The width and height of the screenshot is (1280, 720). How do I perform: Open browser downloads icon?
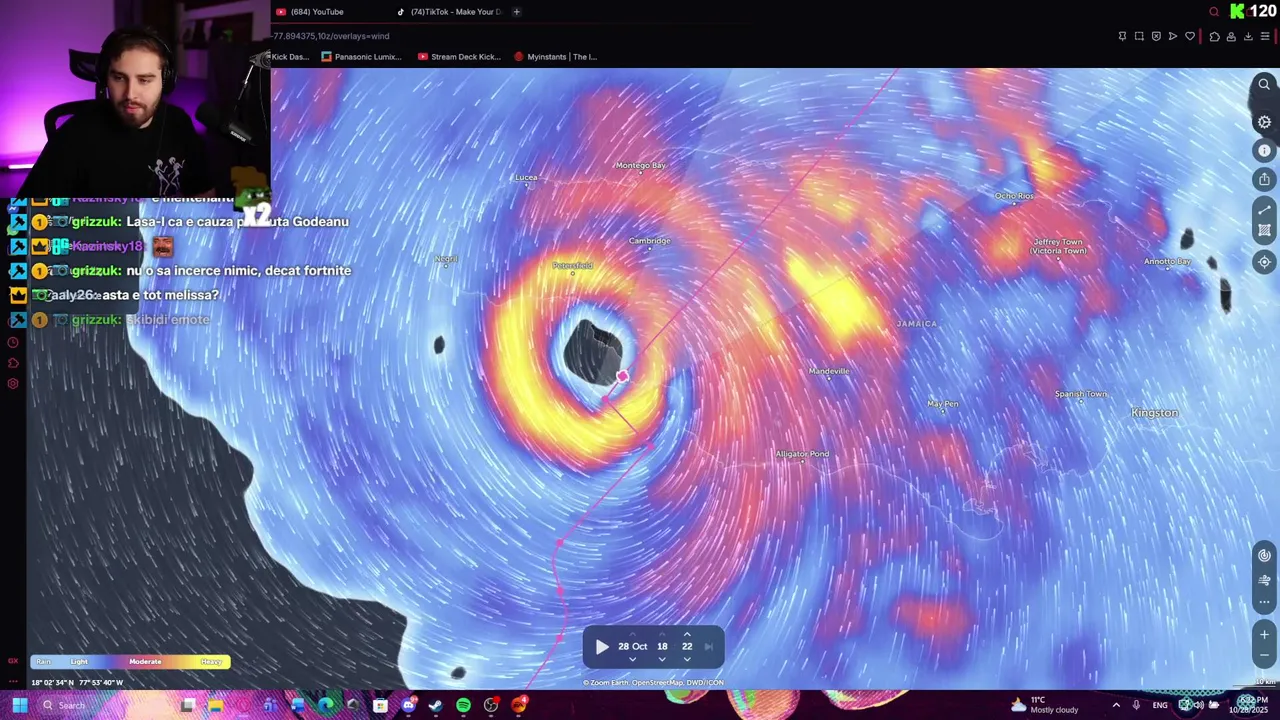1248,37
